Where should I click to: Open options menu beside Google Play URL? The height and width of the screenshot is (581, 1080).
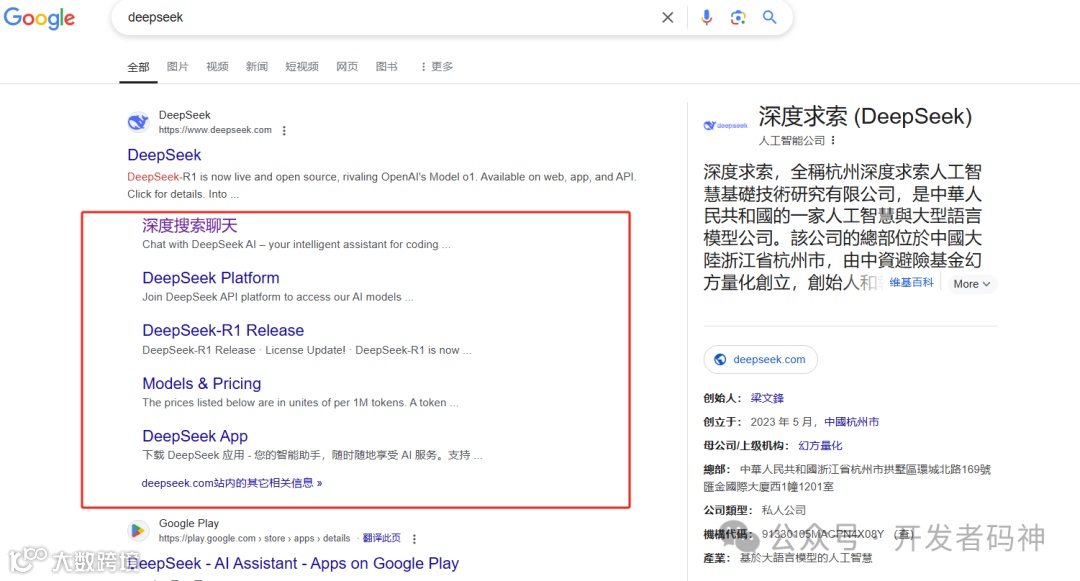(x=414, y=539)
